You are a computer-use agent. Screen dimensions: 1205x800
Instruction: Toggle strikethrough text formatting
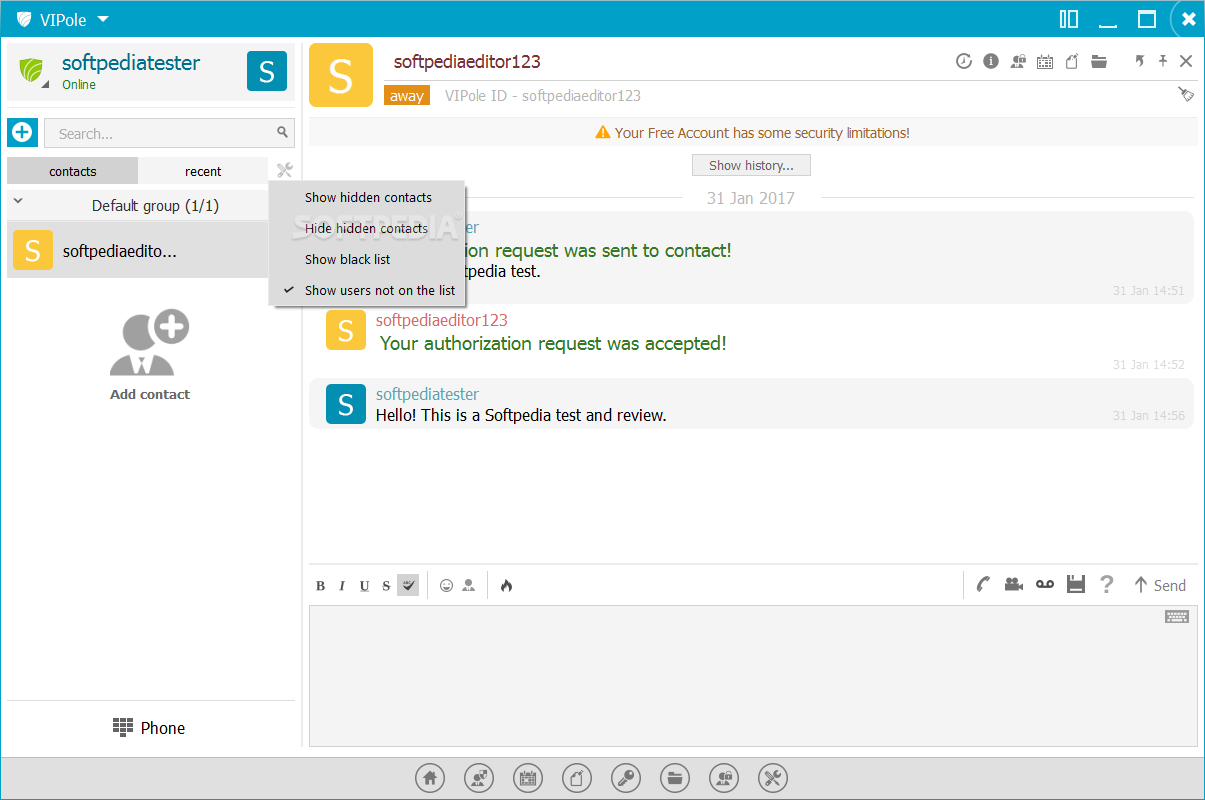tap(386, 586)
